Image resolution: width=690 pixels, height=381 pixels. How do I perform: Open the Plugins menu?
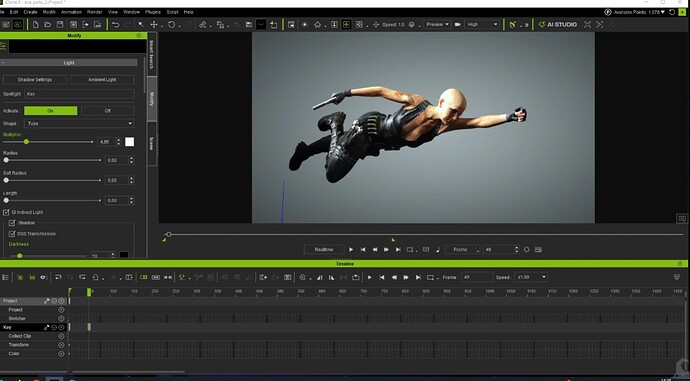coord(153,12)
